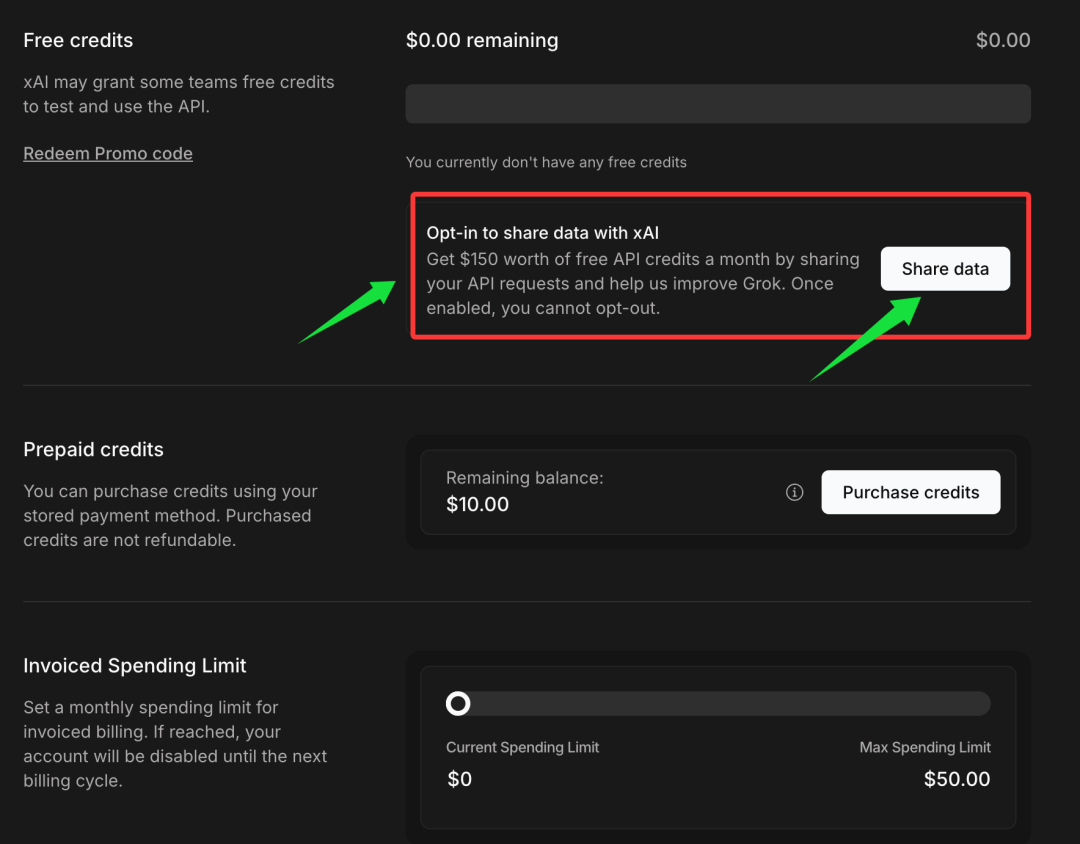Click the '$0.00' total on the Free credits row

pyautogui.click(x=1003, y=40)
